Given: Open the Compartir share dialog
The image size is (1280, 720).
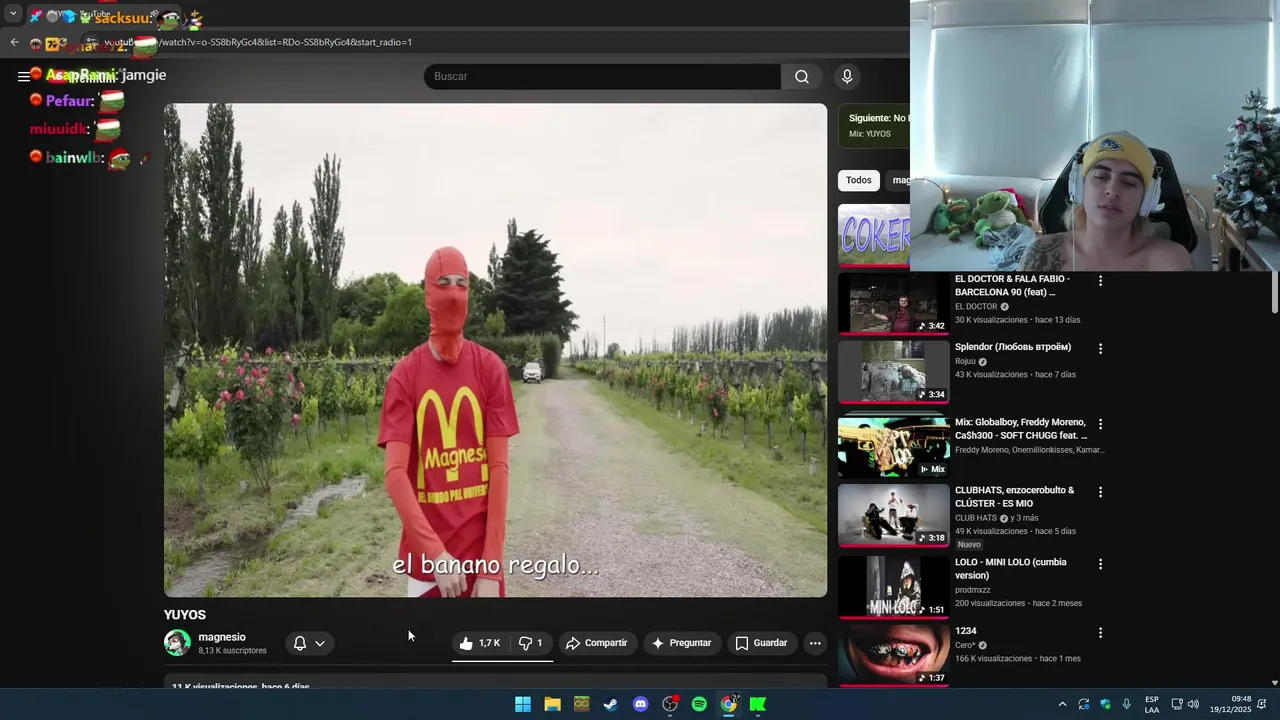Looking at the screenshot, I should [596, 643].
